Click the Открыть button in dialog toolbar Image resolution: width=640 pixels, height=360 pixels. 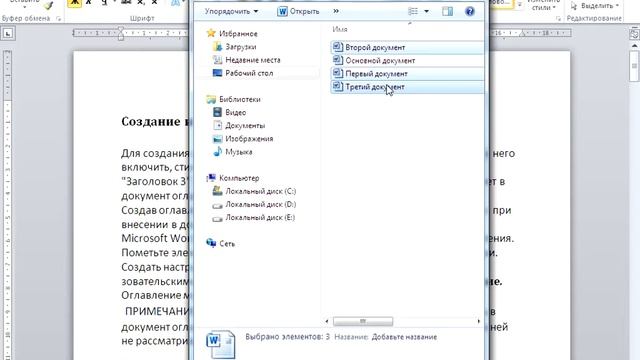[x=298, y=11]
